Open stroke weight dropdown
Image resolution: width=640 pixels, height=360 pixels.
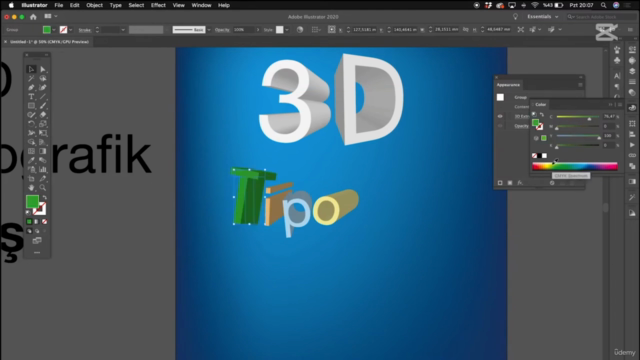(x=123, y=30)
